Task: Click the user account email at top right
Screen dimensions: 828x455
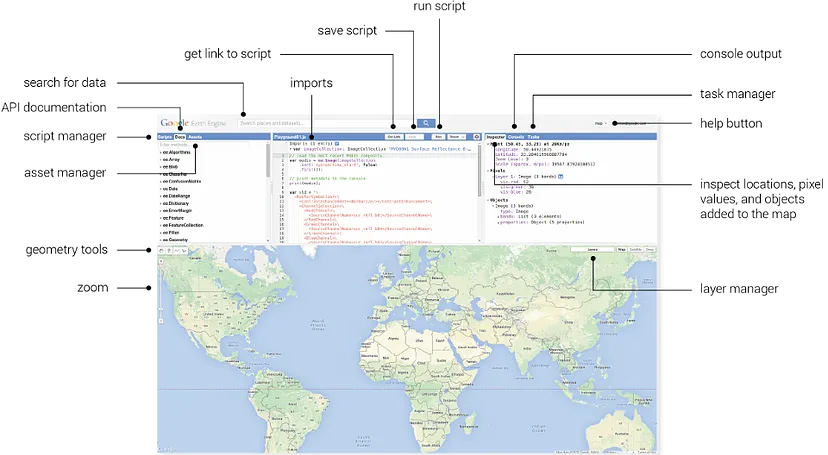Action: coord(632,124)
